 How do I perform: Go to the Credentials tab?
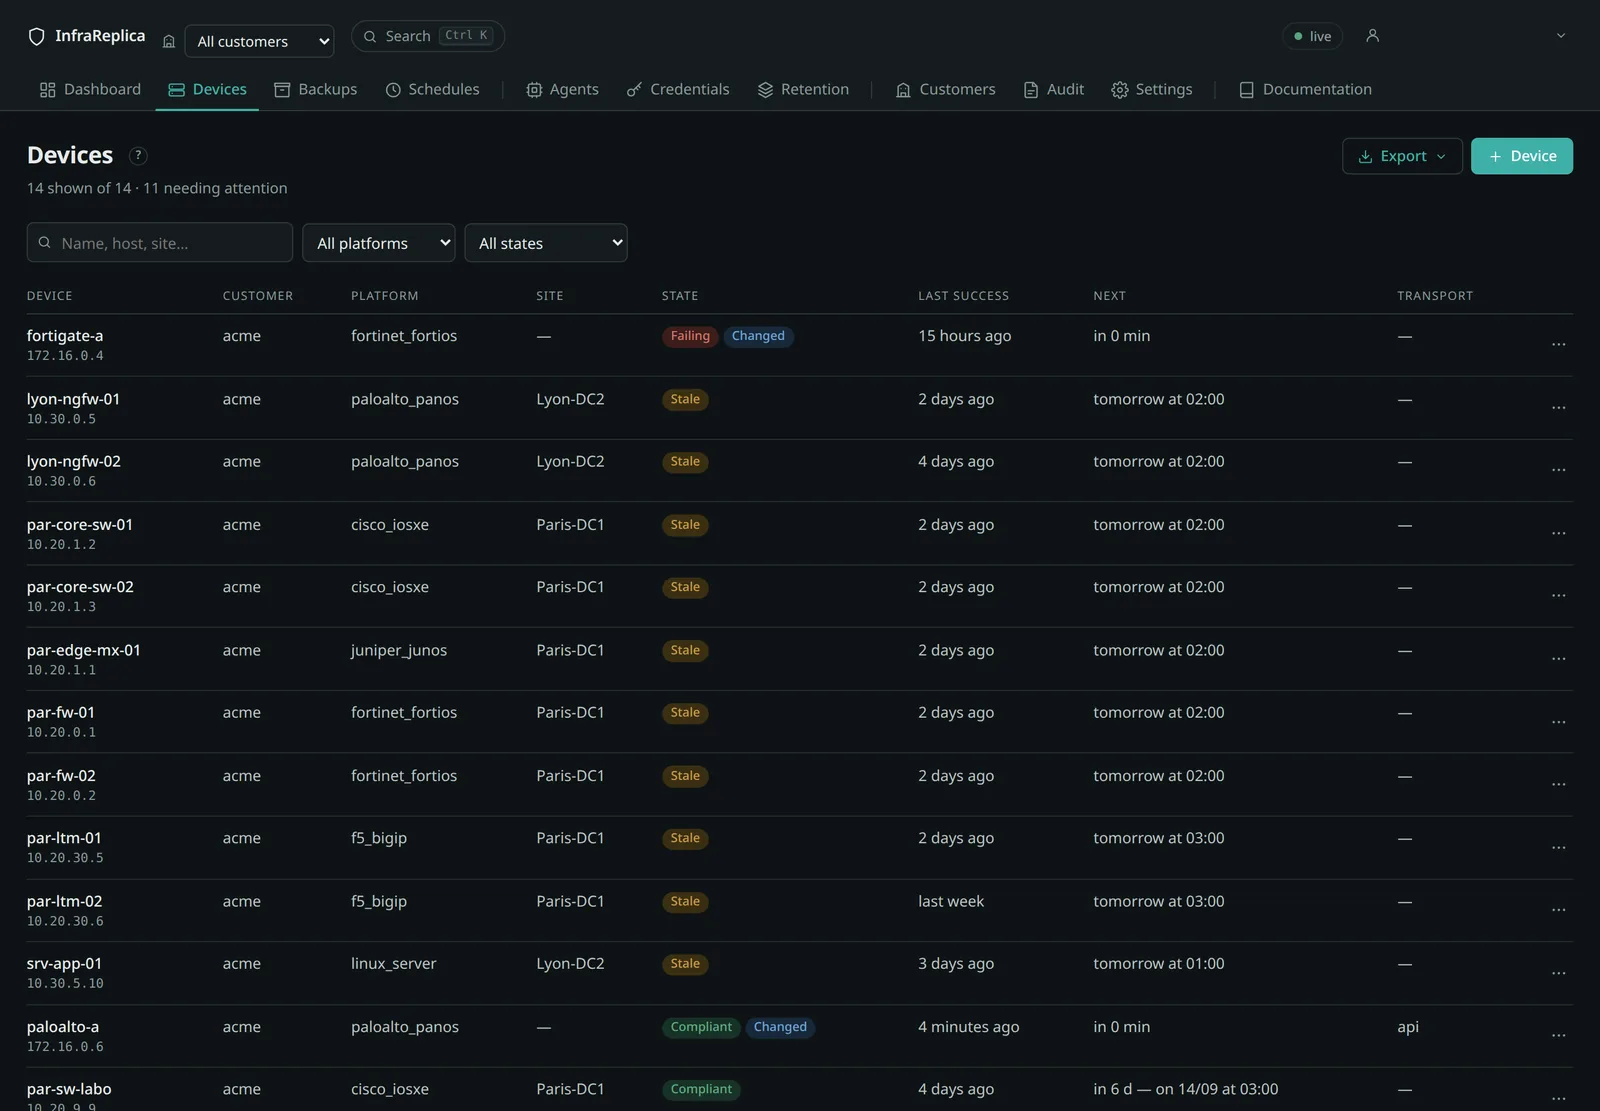point(678,89)
